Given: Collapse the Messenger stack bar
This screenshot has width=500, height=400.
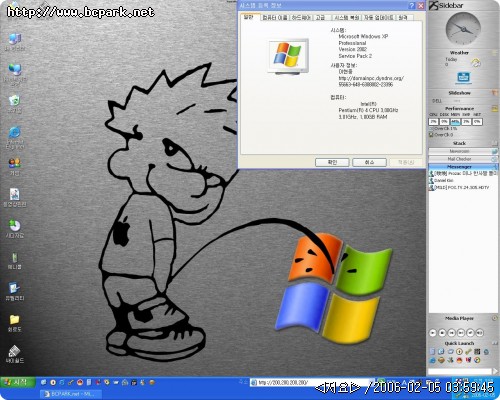Looking at the screenshot, I should (x=463, y=166).
